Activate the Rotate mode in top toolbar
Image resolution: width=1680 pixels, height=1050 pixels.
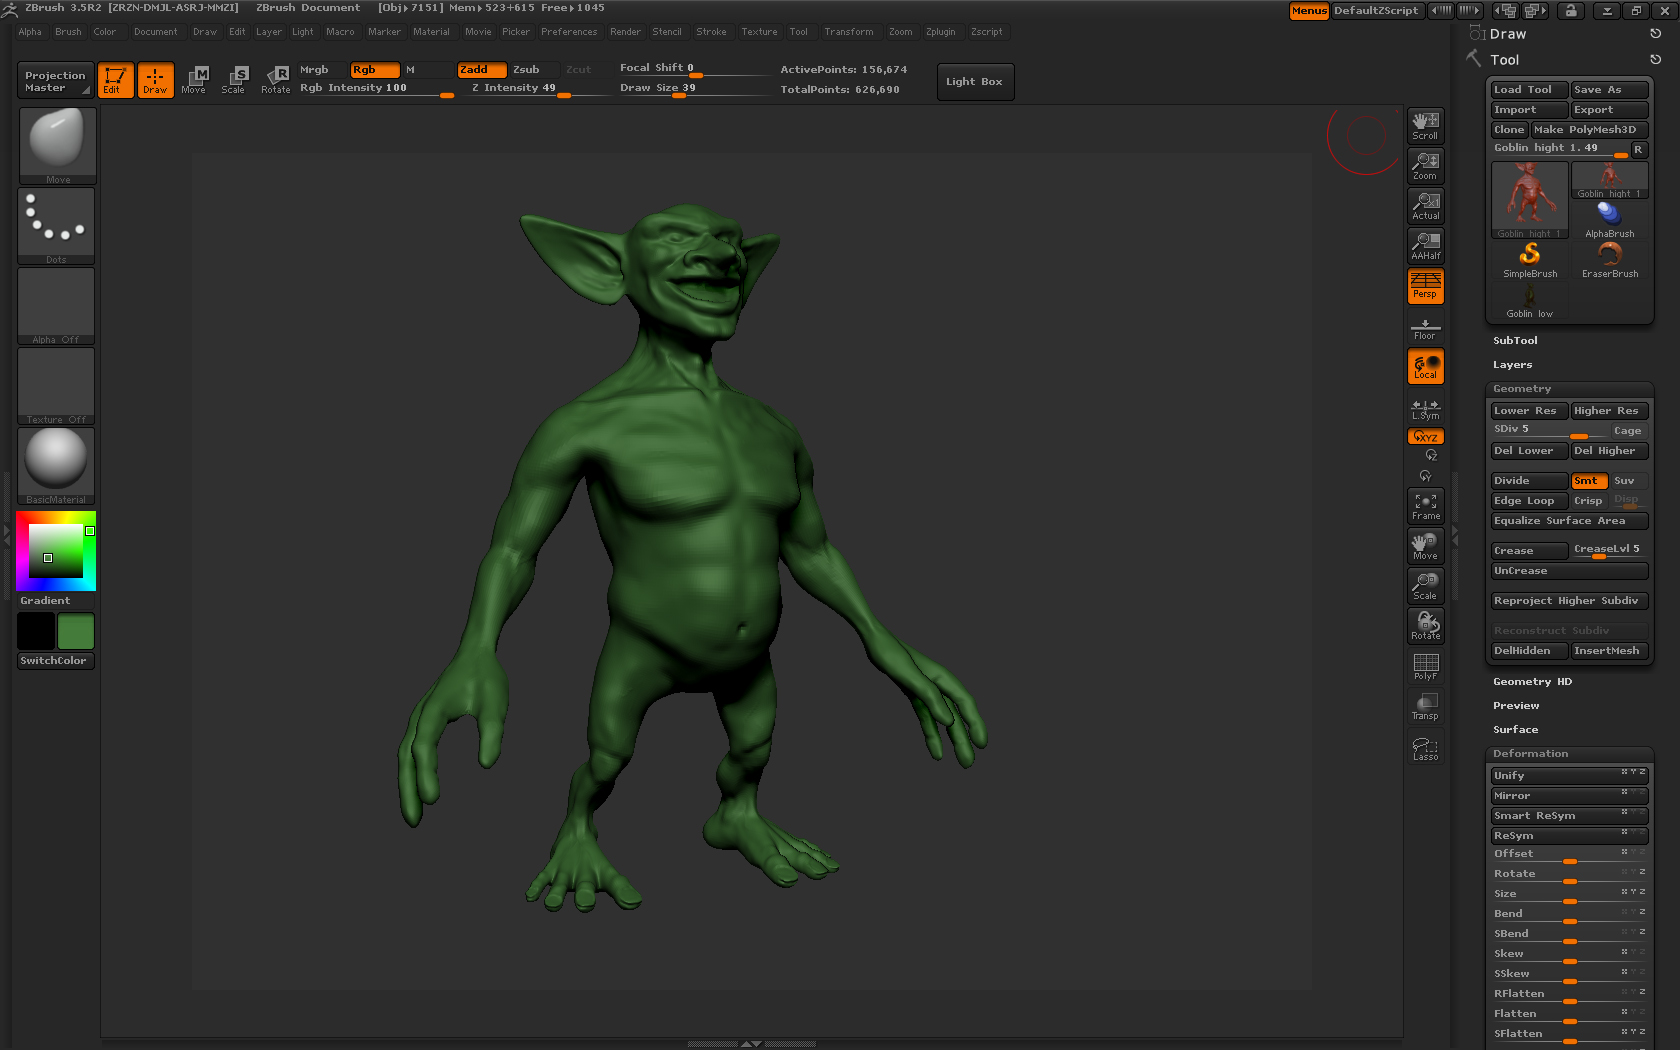[275, 80]
